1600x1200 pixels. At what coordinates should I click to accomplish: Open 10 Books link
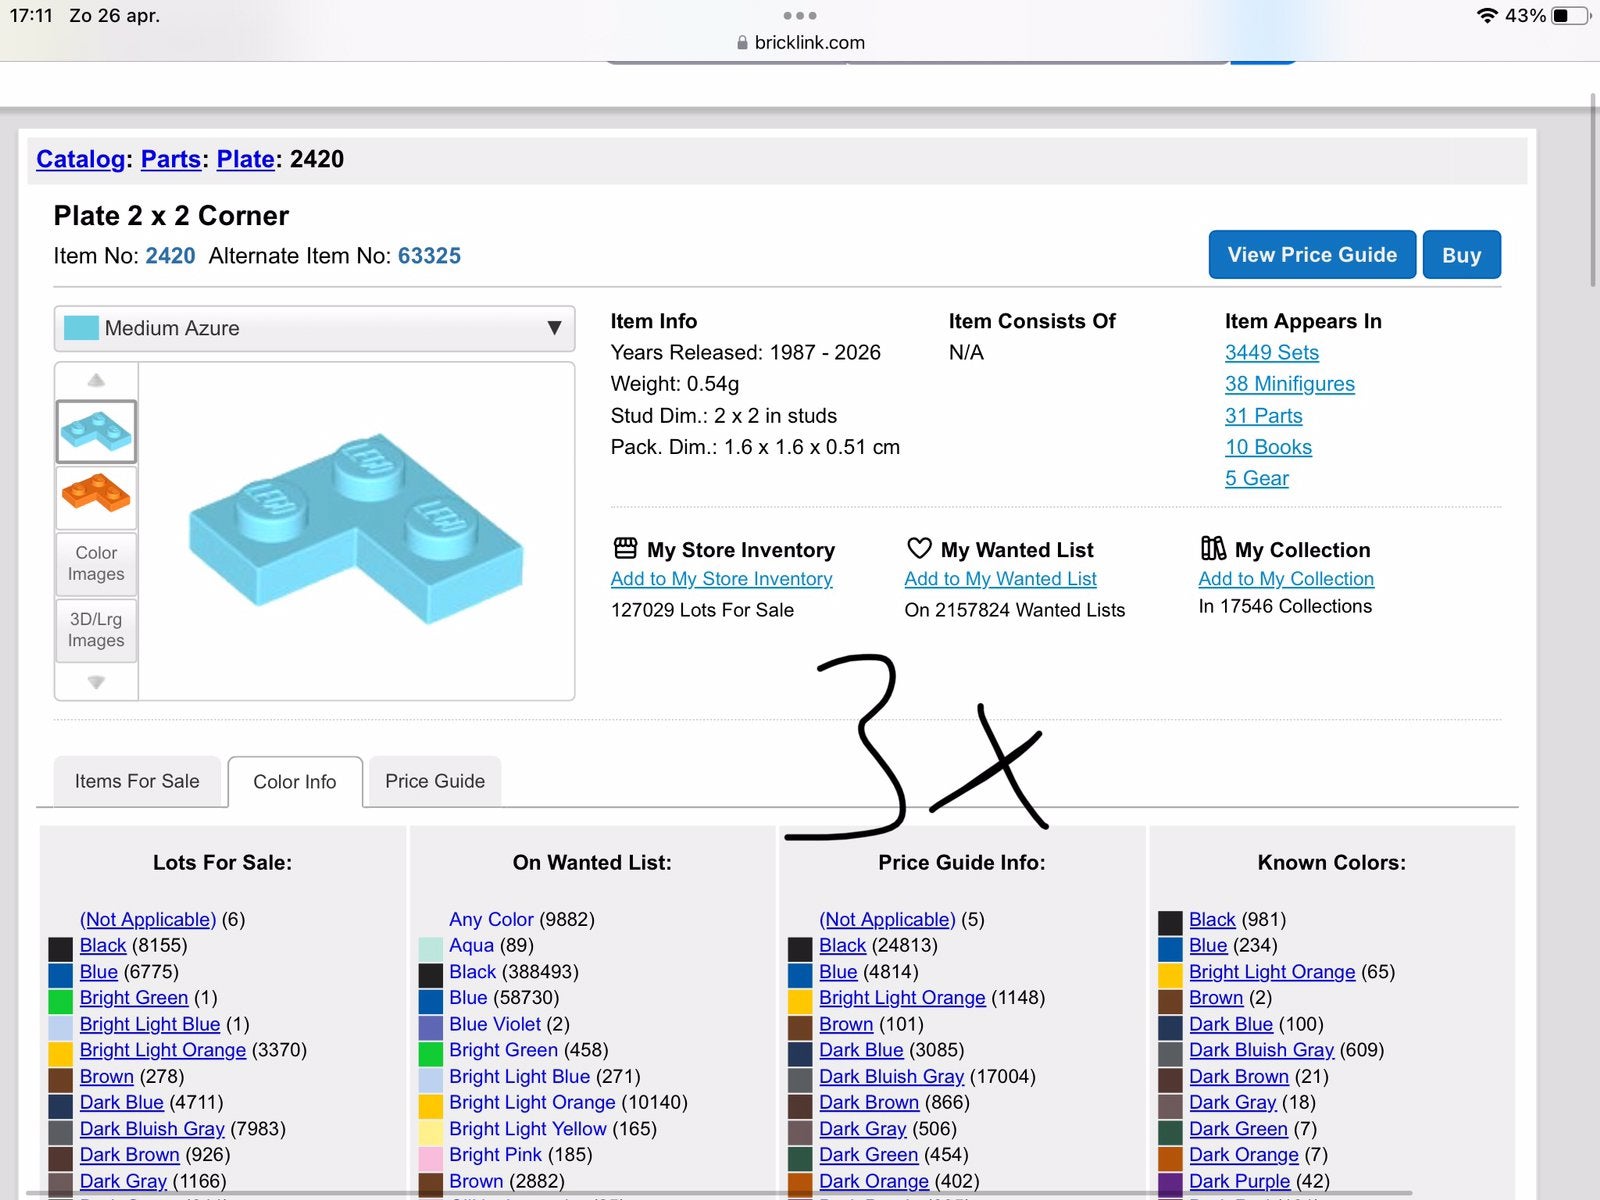(x=1269, y=447)
